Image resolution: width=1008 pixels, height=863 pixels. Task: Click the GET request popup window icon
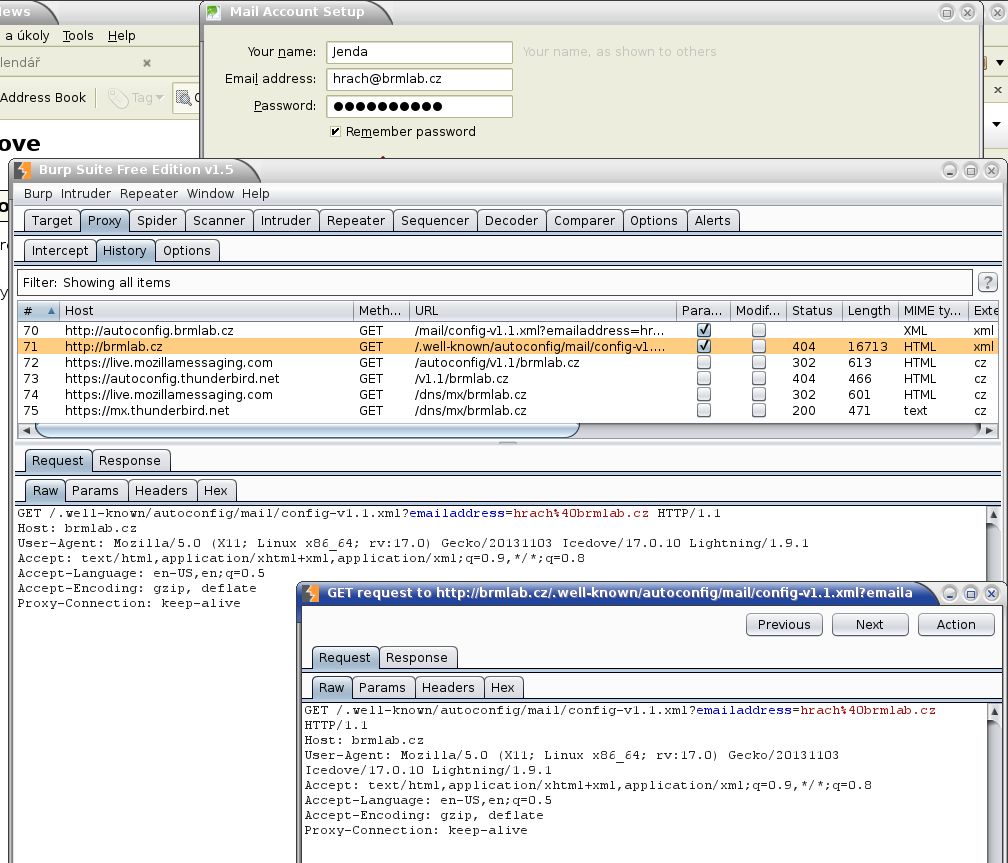tap(312, 593)
